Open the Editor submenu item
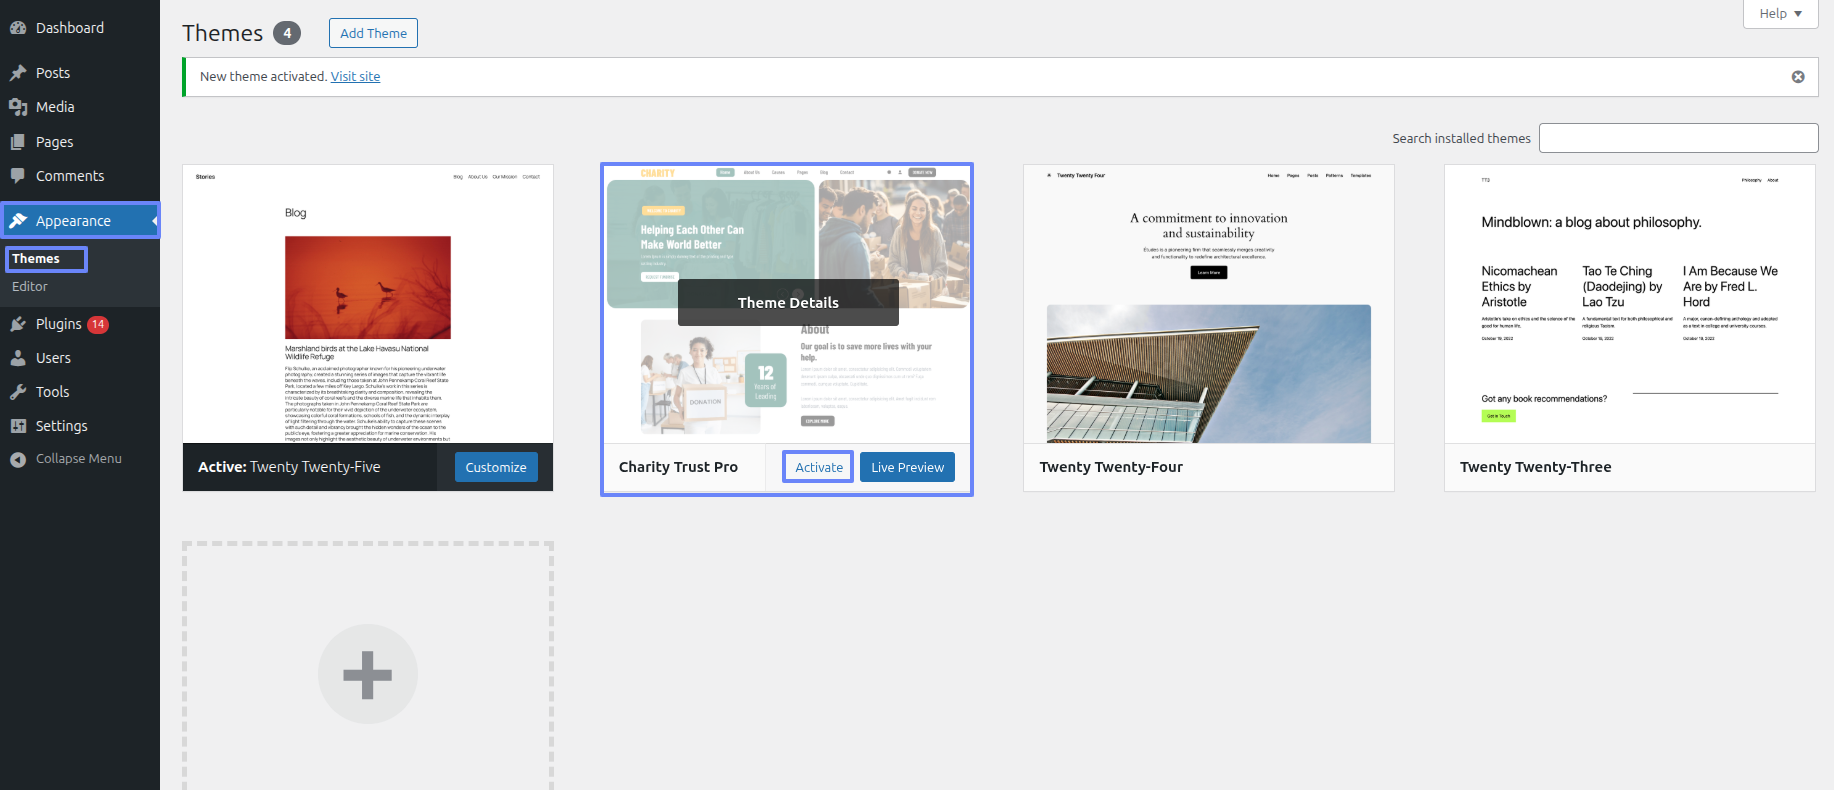 30,287
